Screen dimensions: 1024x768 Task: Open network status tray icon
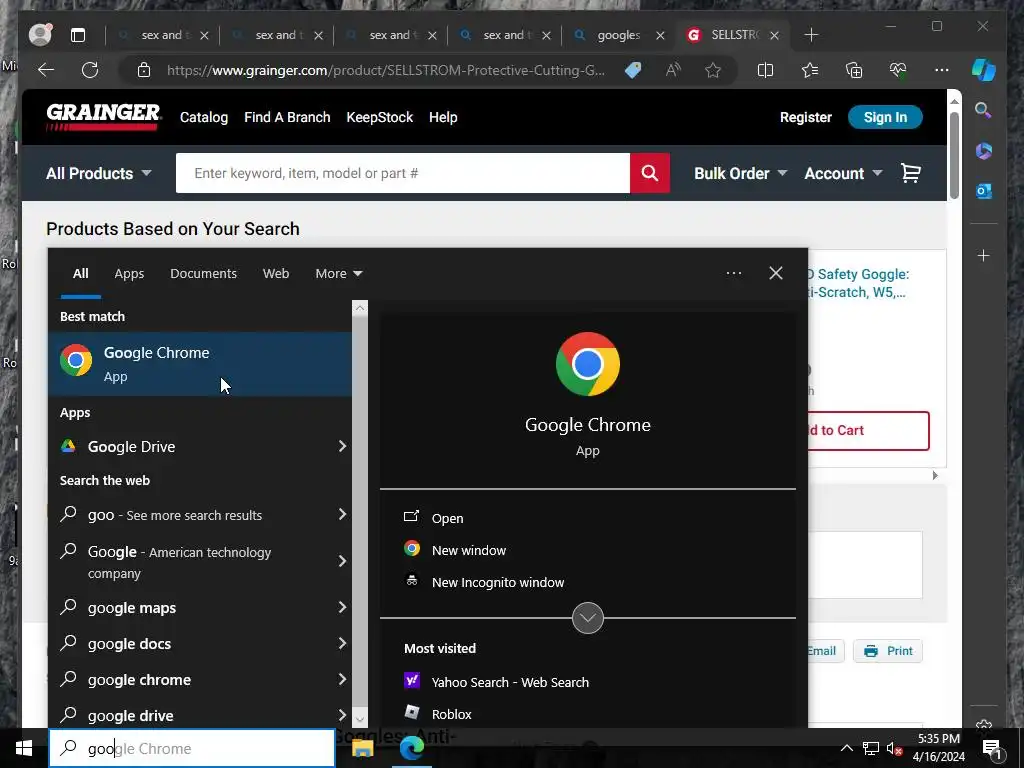point(871,748)
